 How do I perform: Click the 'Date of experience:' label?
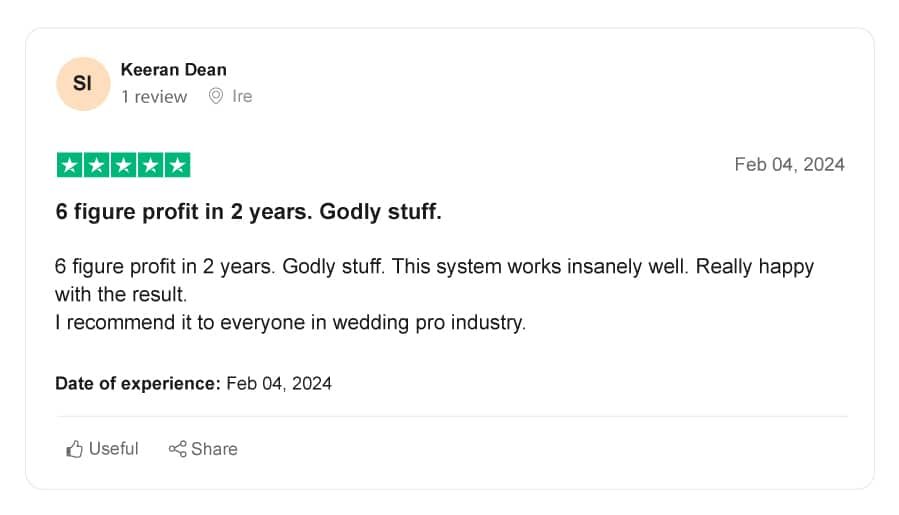point(138,383)
